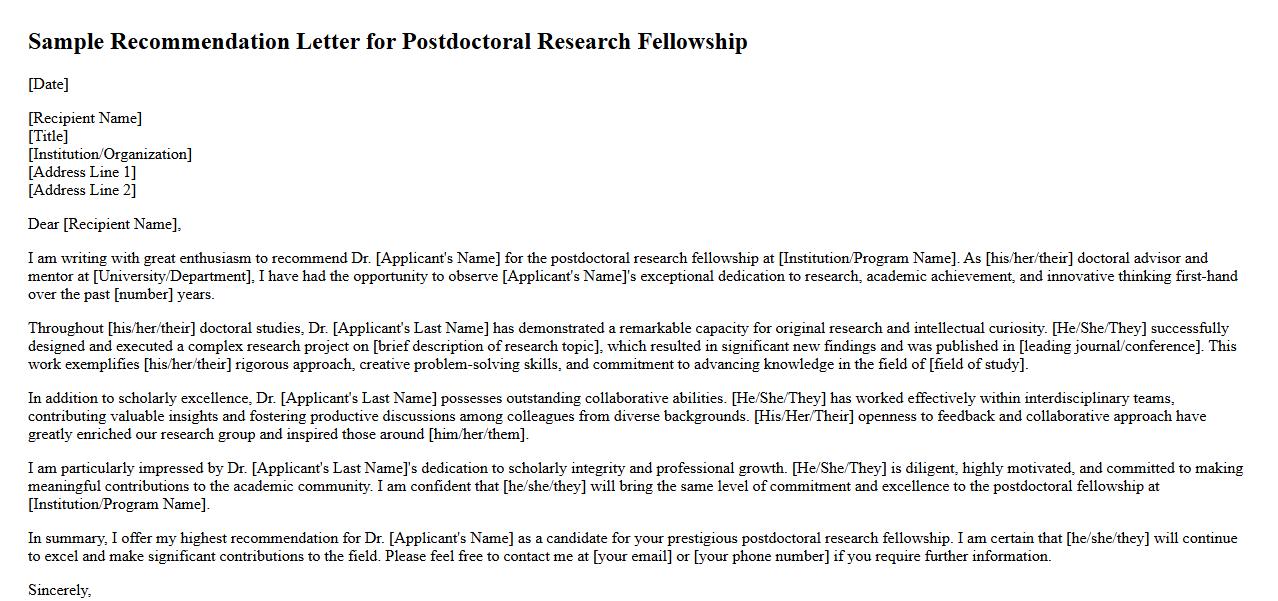The image size is (1278, 601).
Task: Click the [your email] placeholder
Action: 632,556
